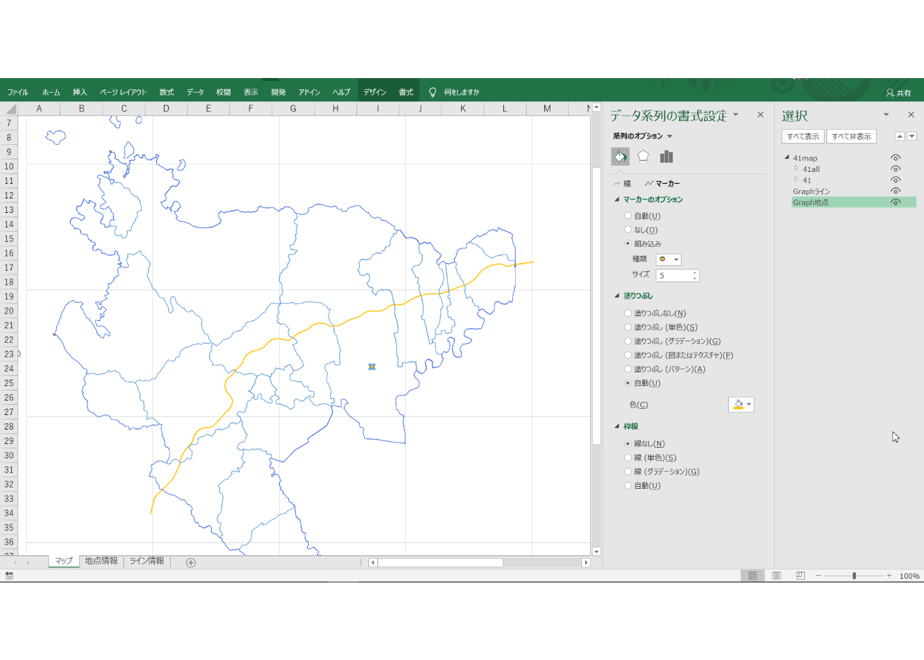
Task: Move selection down with the down arrow button
Action: [912, 136]
